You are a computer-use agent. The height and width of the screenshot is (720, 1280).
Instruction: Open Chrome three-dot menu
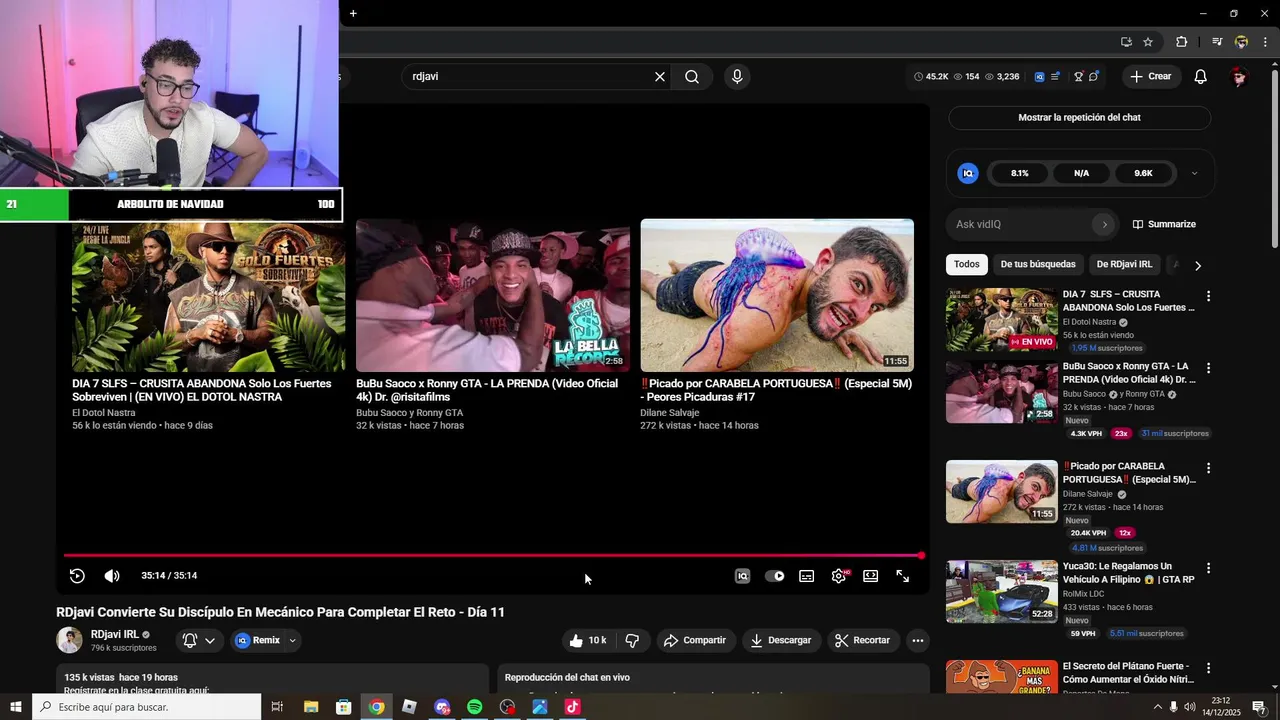coord(1265,42)
